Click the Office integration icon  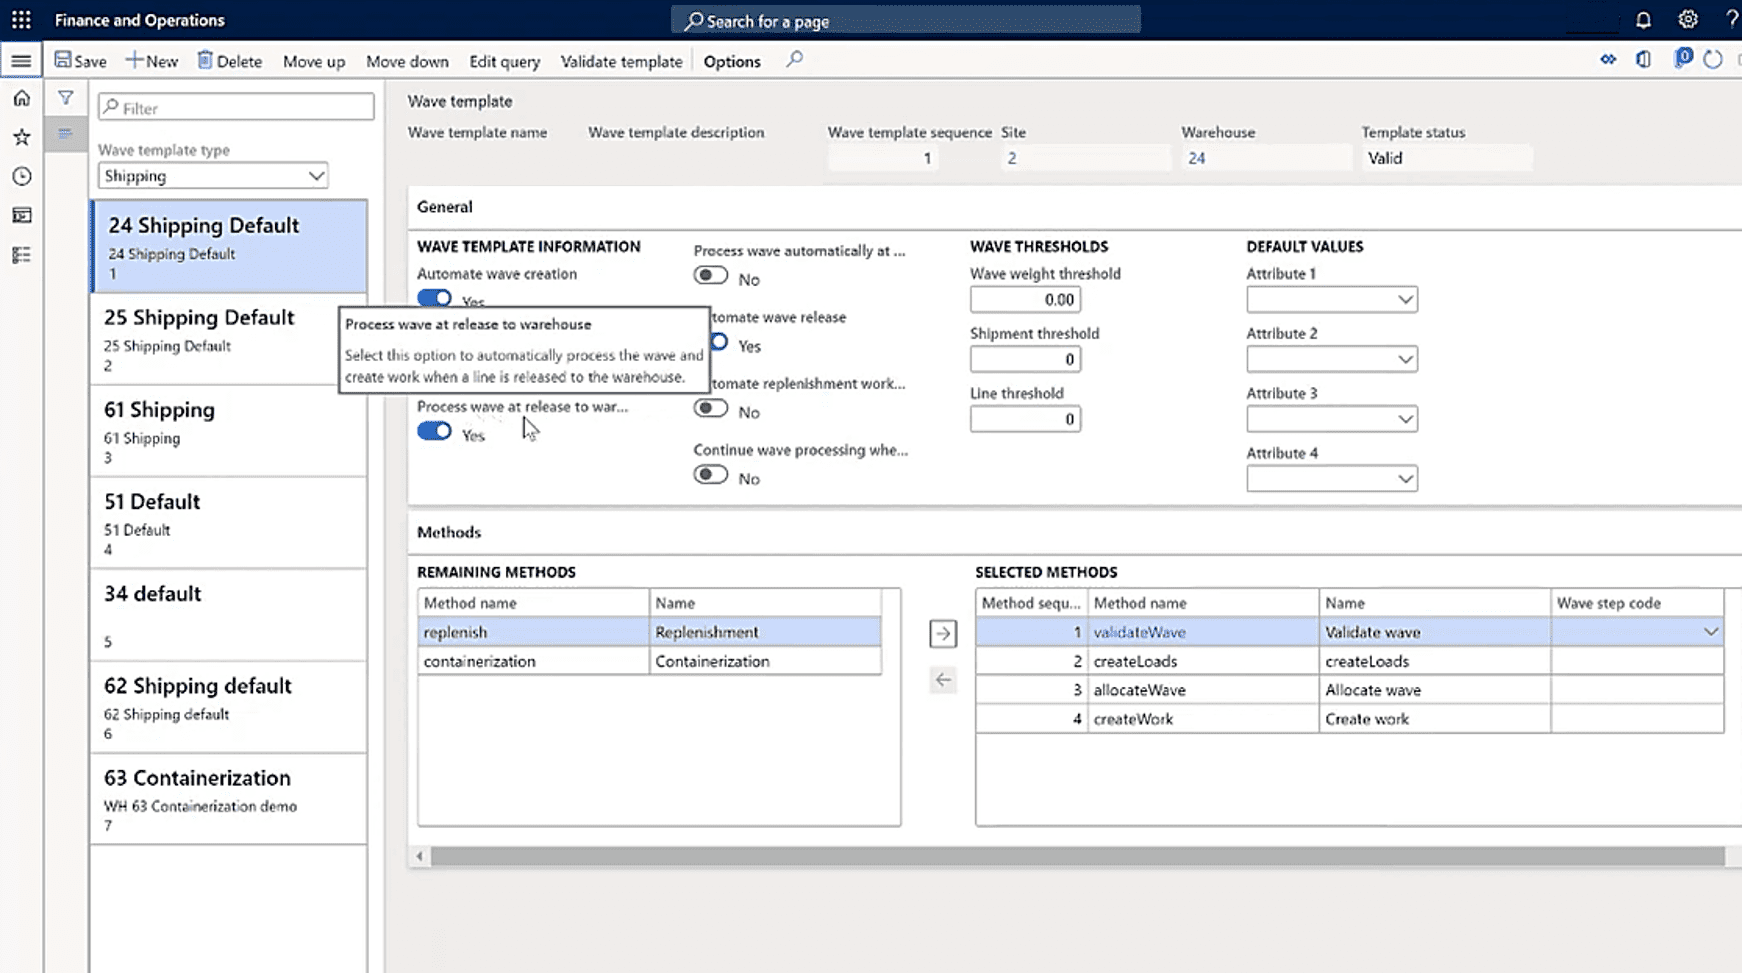[x=1644, y=60]
